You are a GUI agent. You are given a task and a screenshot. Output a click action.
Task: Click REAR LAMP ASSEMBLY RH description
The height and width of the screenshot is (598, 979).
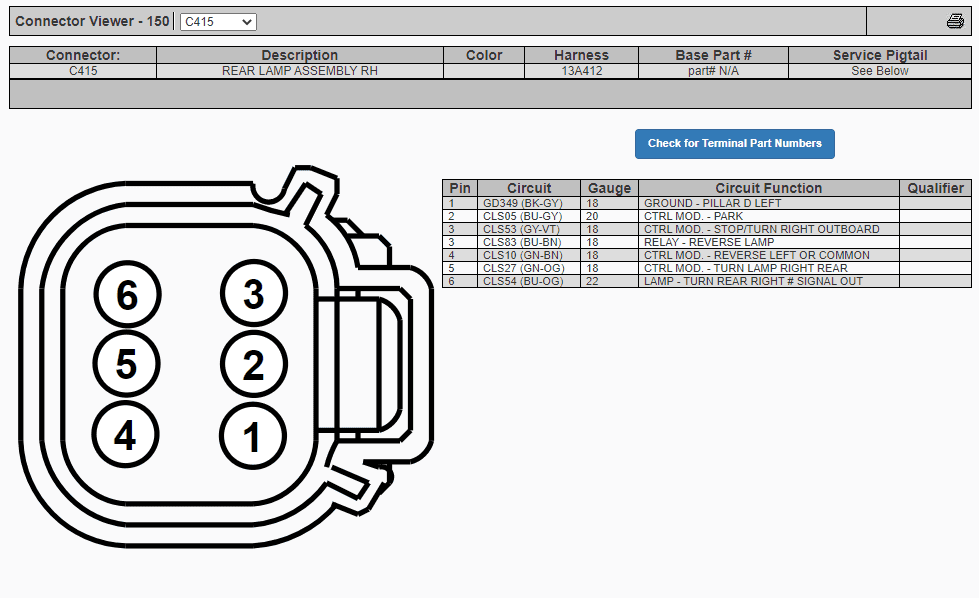pyautogui.click(x=300, y=71)
